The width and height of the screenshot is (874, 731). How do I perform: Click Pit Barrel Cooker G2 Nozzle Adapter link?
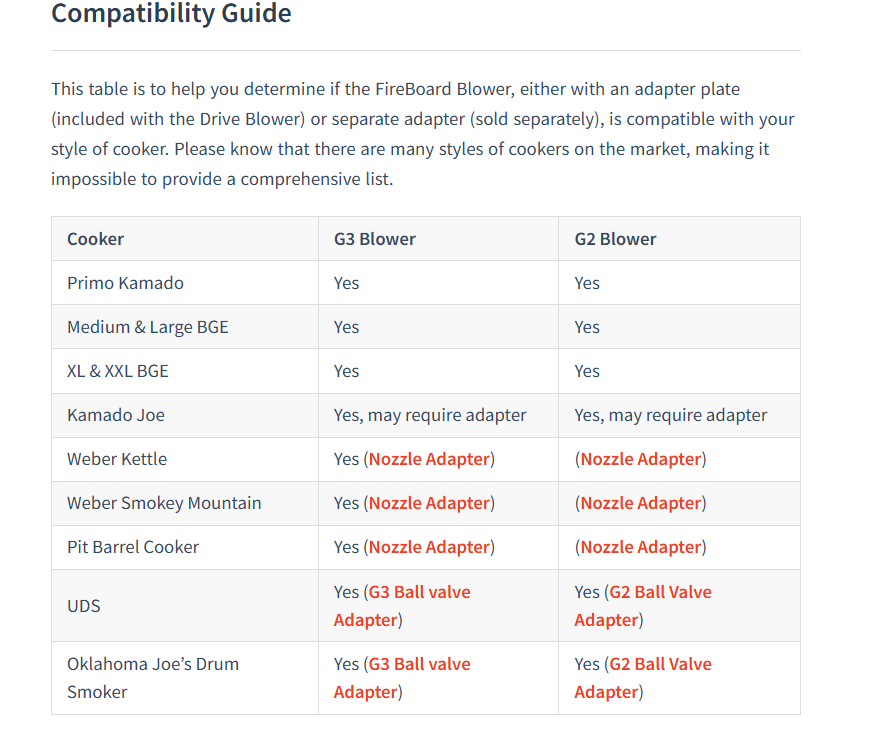pyautogui.click(x=641, y=547)
